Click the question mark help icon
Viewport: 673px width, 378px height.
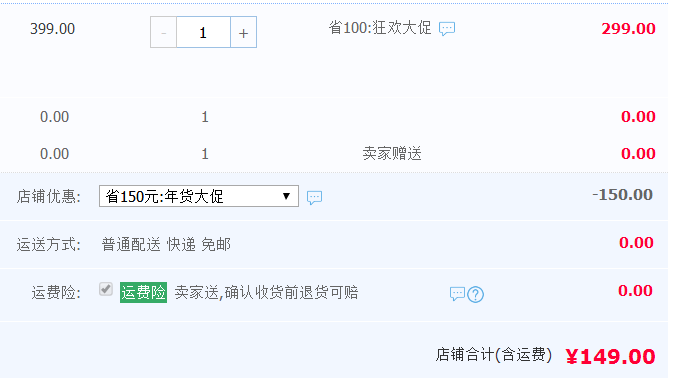(x=476, y=294)
